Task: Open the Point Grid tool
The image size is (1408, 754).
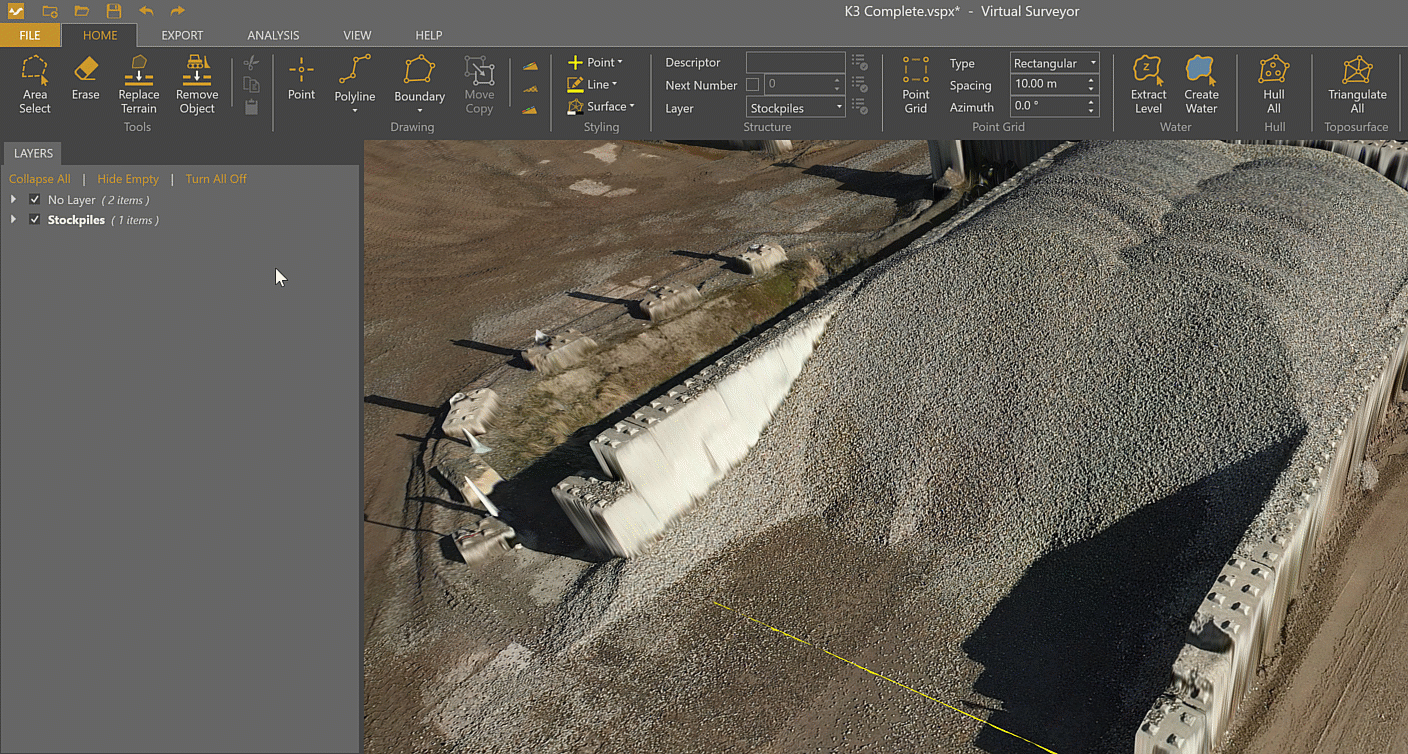Action: click(915, 84)
